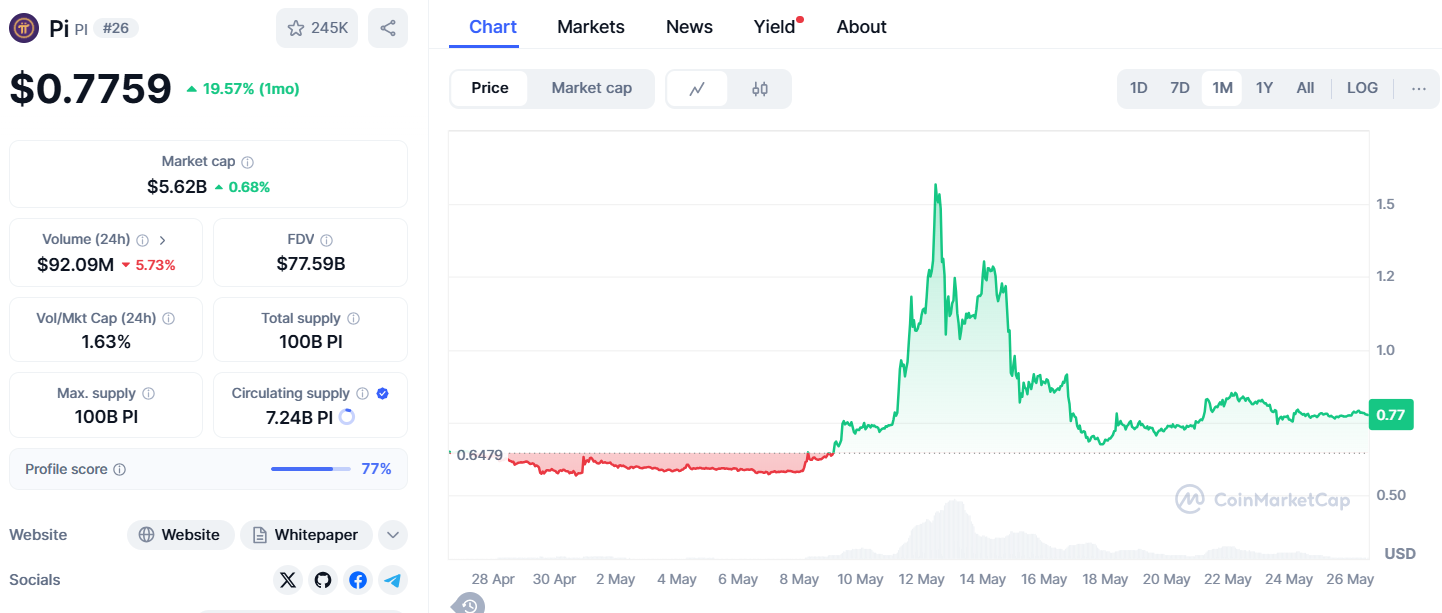Image resolution: width=1442 pixels, height=613 pixels.
Task: Click the 77% profile score value
Action: (376, 469)
